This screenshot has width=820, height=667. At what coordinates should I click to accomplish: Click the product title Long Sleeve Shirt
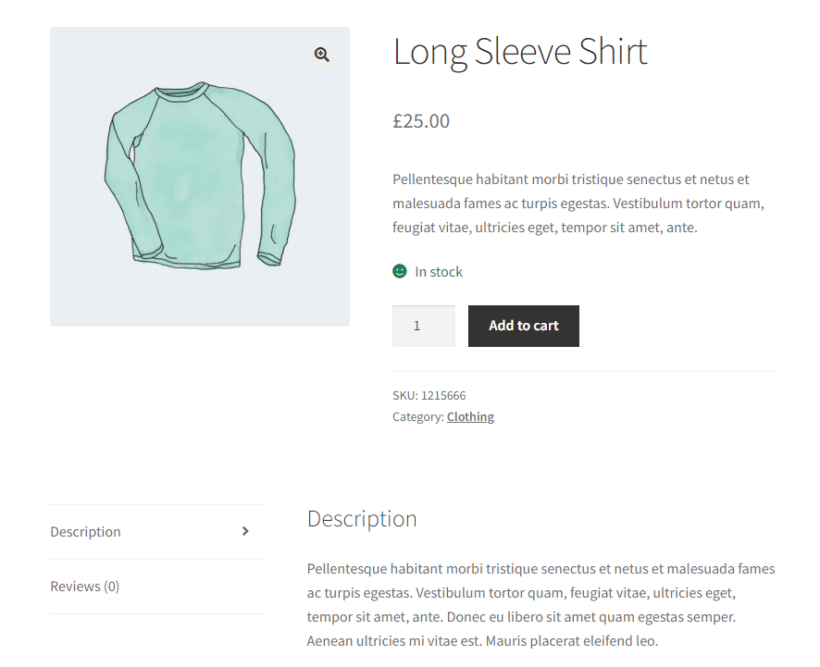[520, 51]
